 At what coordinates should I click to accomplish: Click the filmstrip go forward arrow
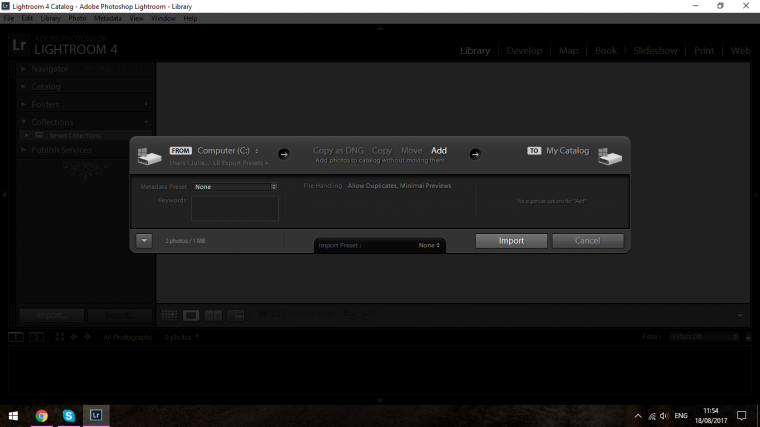[x=87, y=337]
